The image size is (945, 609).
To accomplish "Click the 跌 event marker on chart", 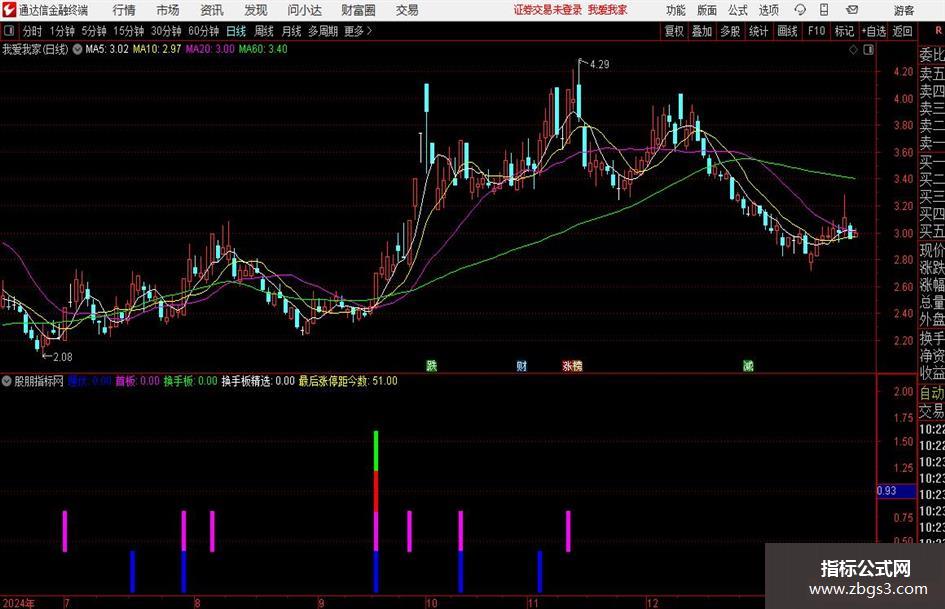I will point(432,365).
